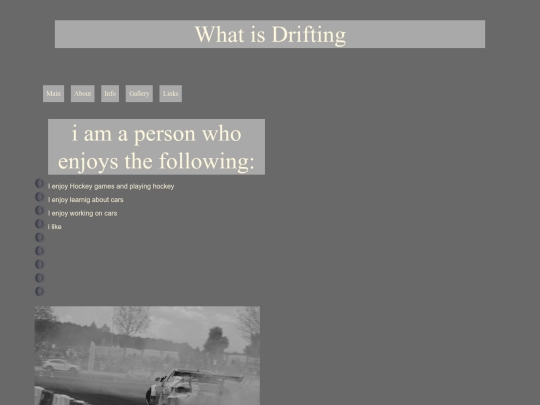Click the 'What is Drifting' page title

coord(270,34)
